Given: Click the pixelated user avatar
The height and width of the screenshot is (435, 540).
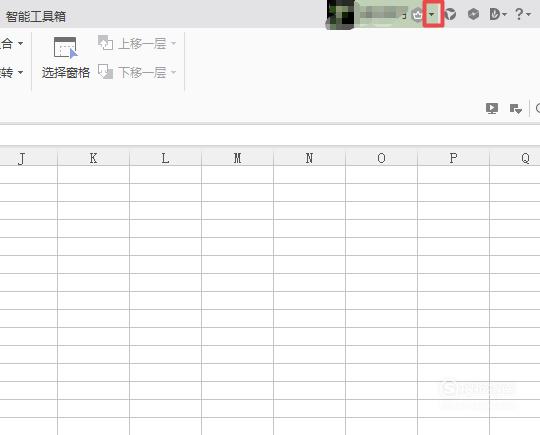Looking at the screenshot, I should (x=340, y=14).
